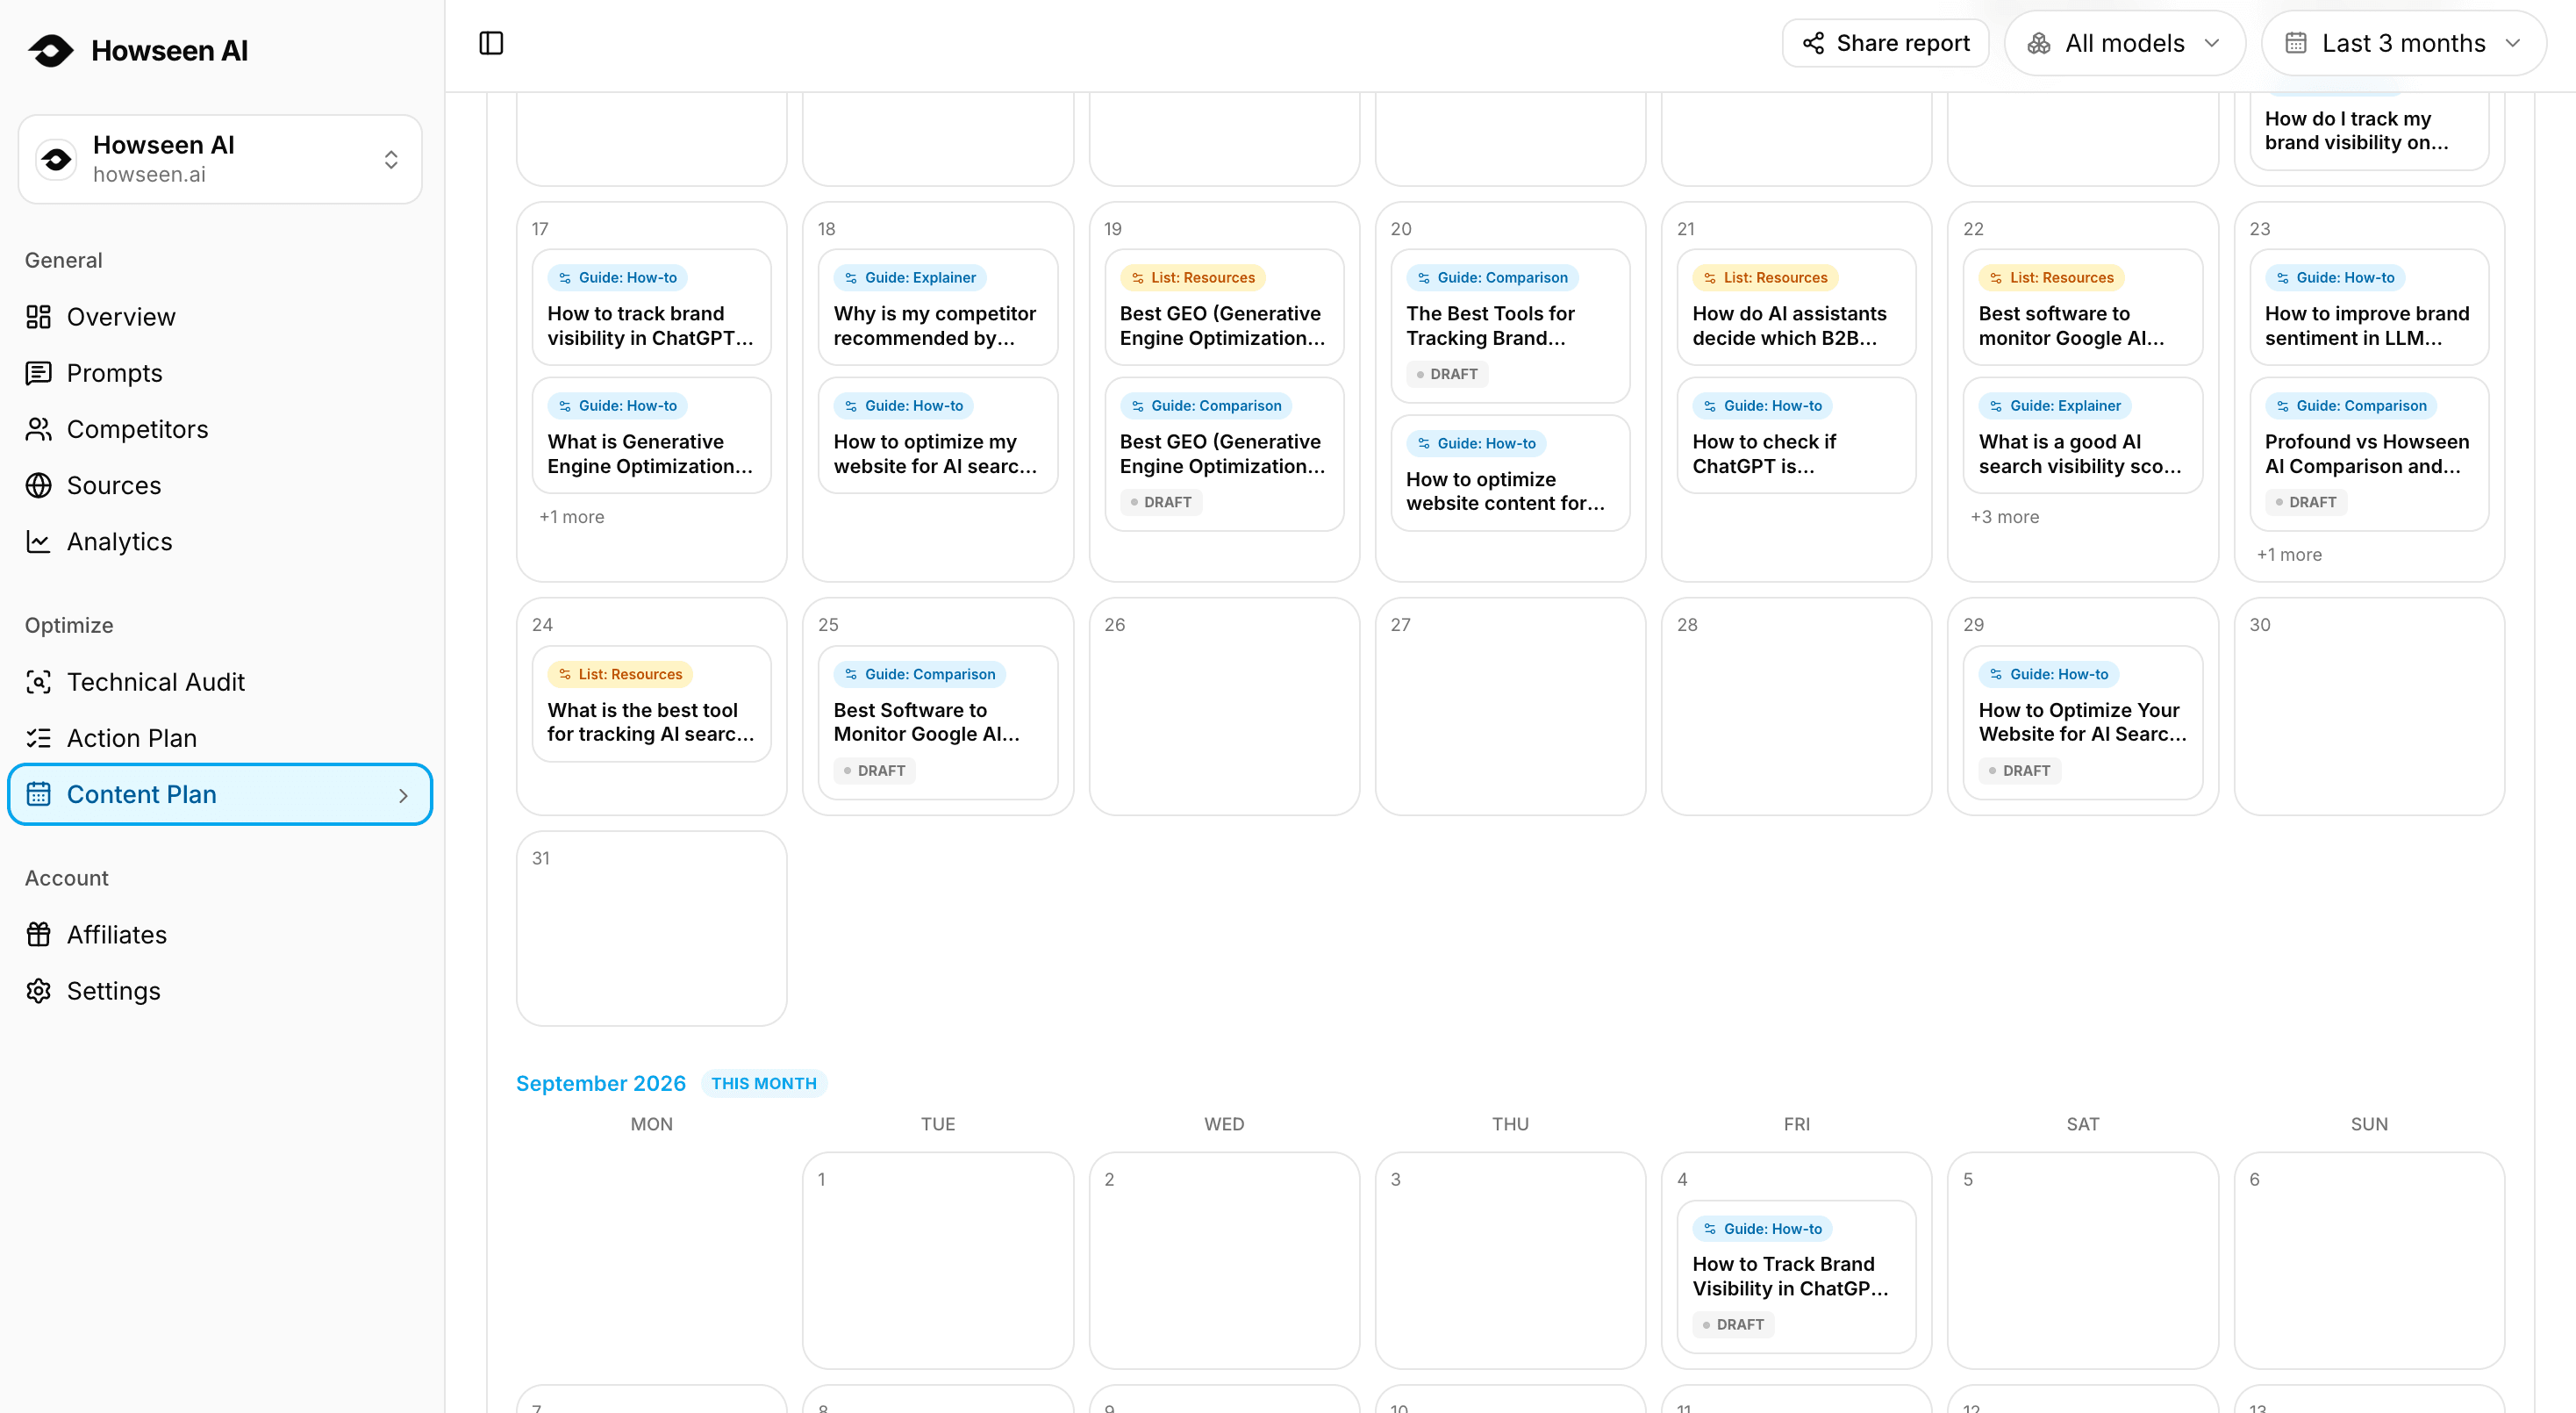The width and height of the screenshot is (2576, 1413).
Task: Open the Last 3 months date range dropdown
Action: 2404,43
